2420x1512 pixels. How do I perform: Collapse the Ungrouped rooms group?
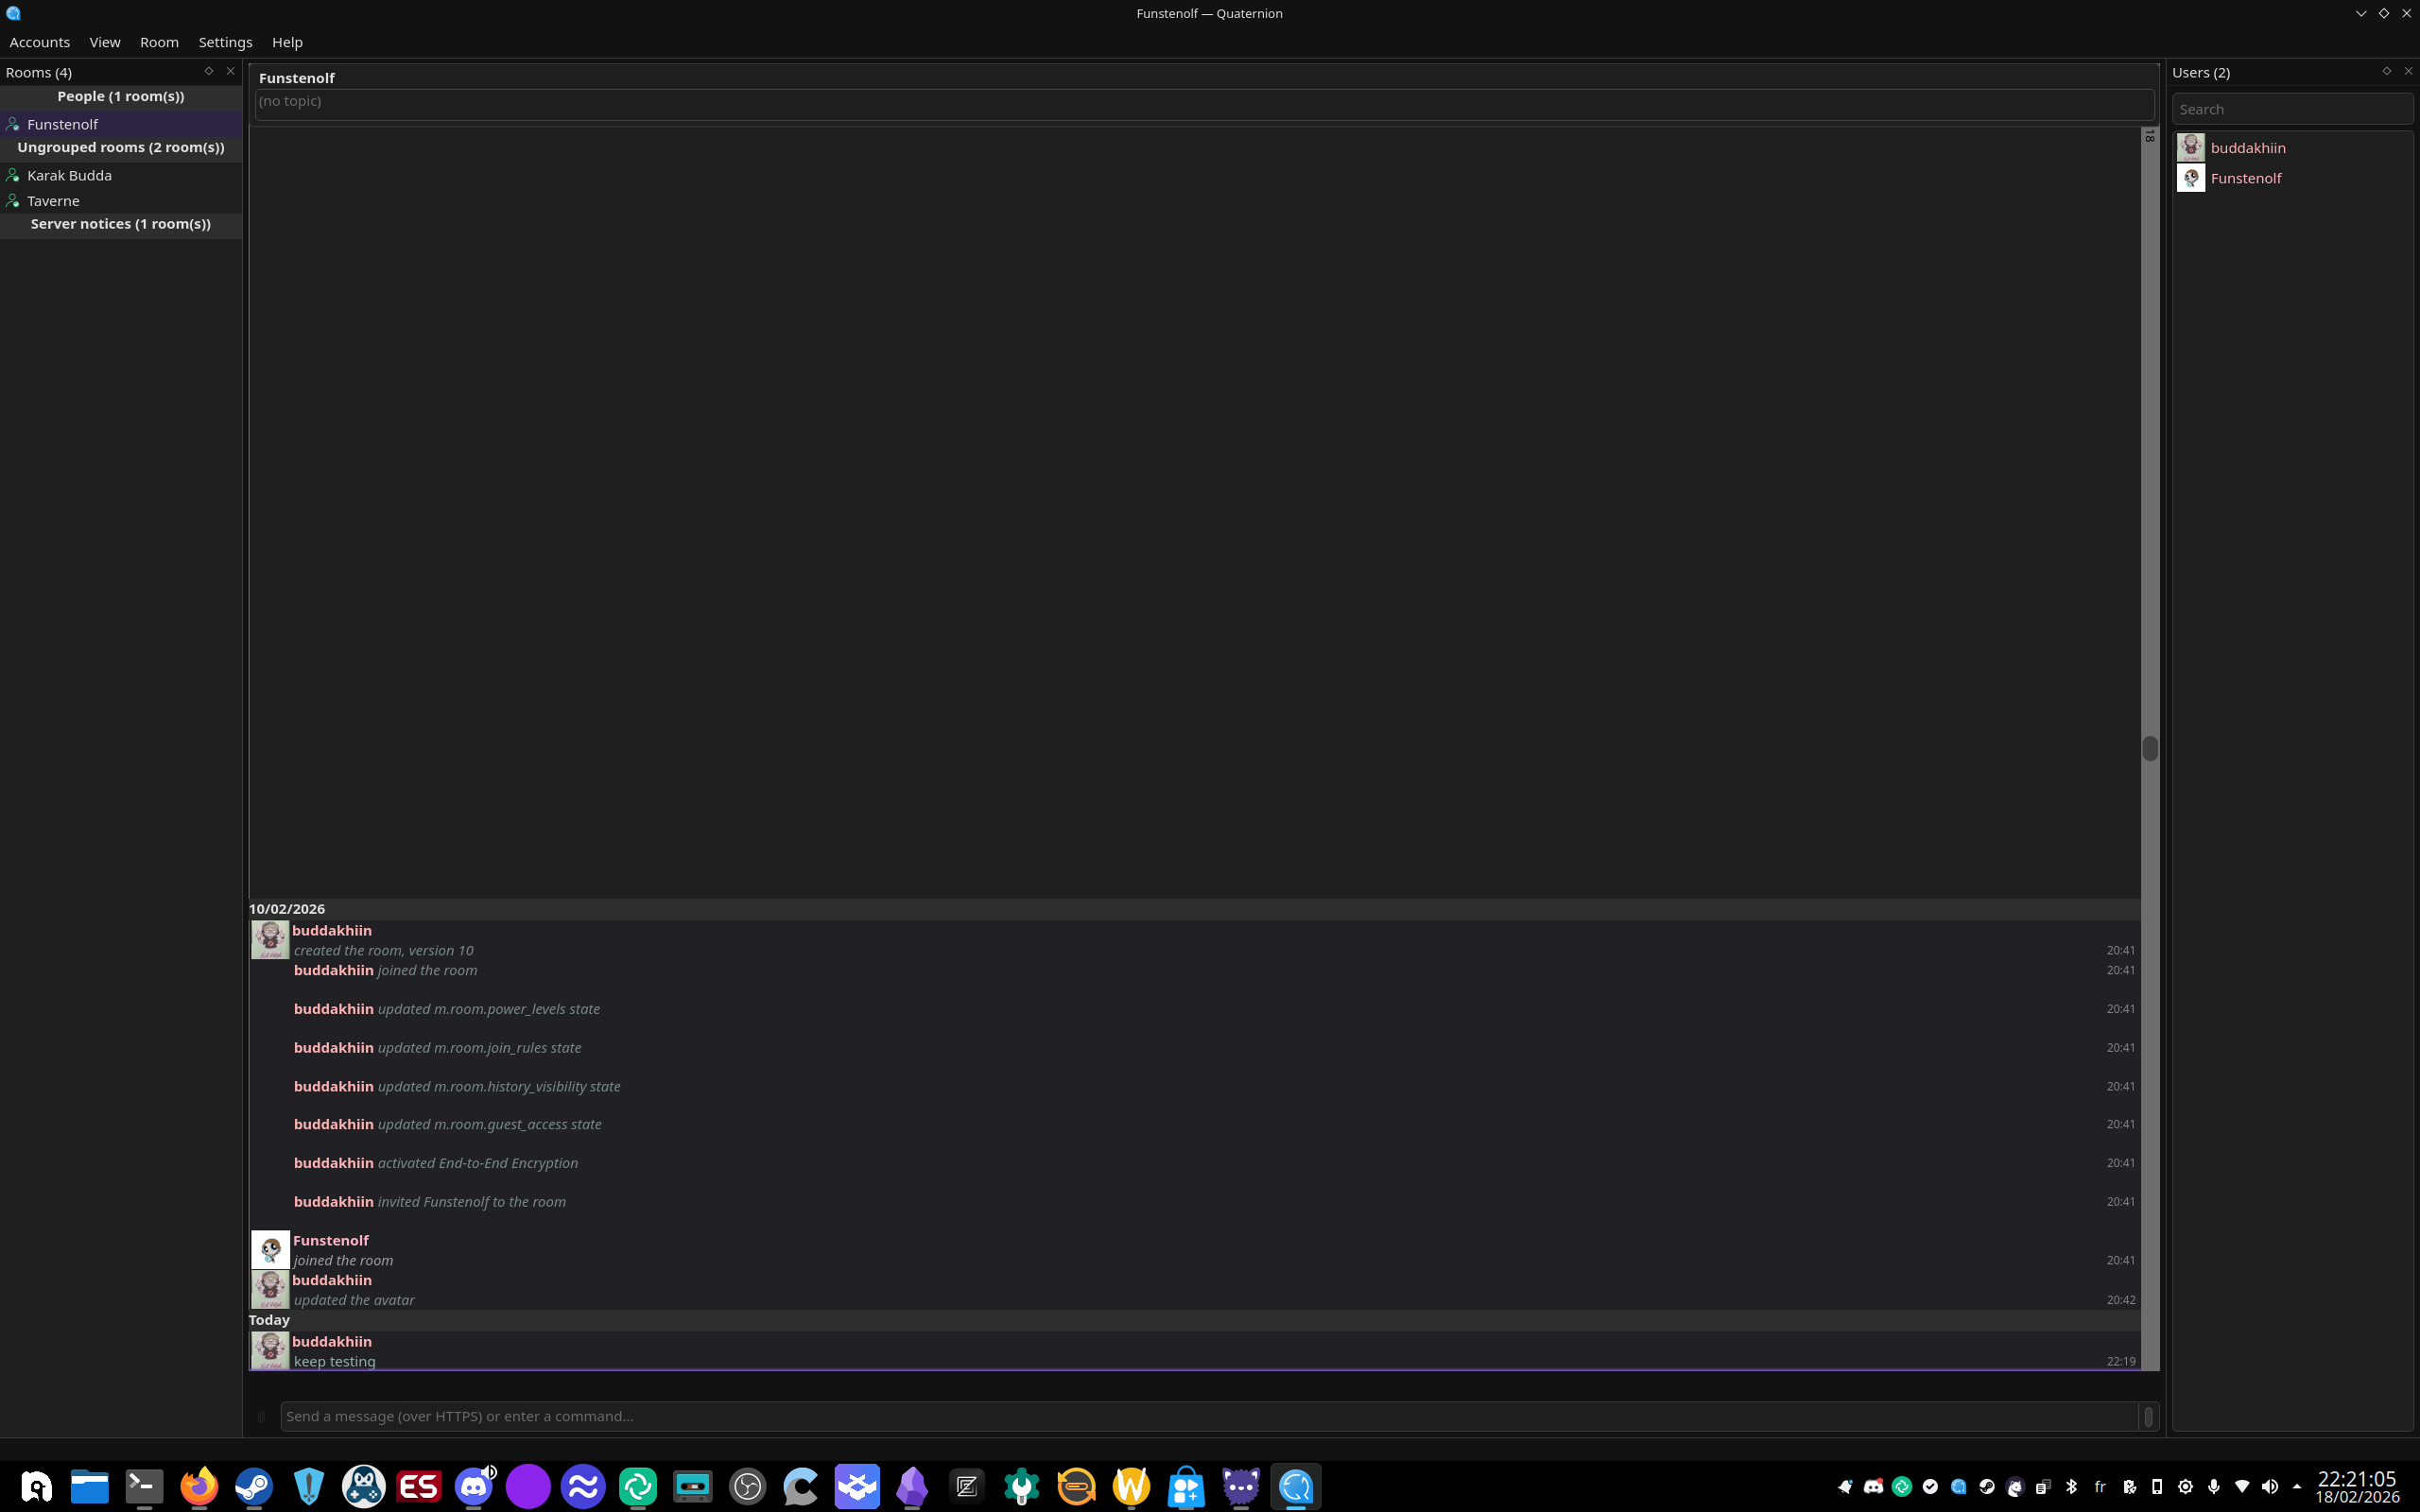pos(120,147)
